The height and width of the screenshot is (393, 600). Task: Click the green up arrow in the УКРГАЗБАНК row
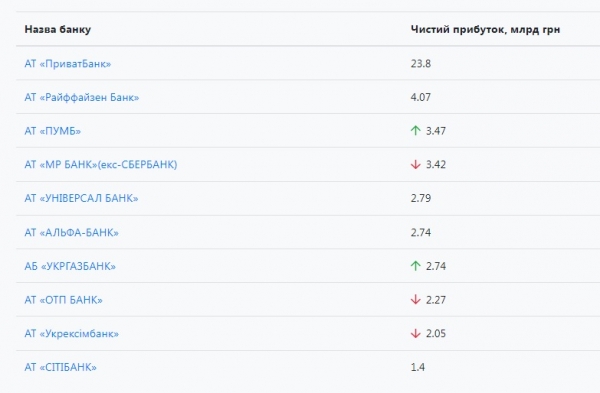pyautogui.click(x=416, y=266)
